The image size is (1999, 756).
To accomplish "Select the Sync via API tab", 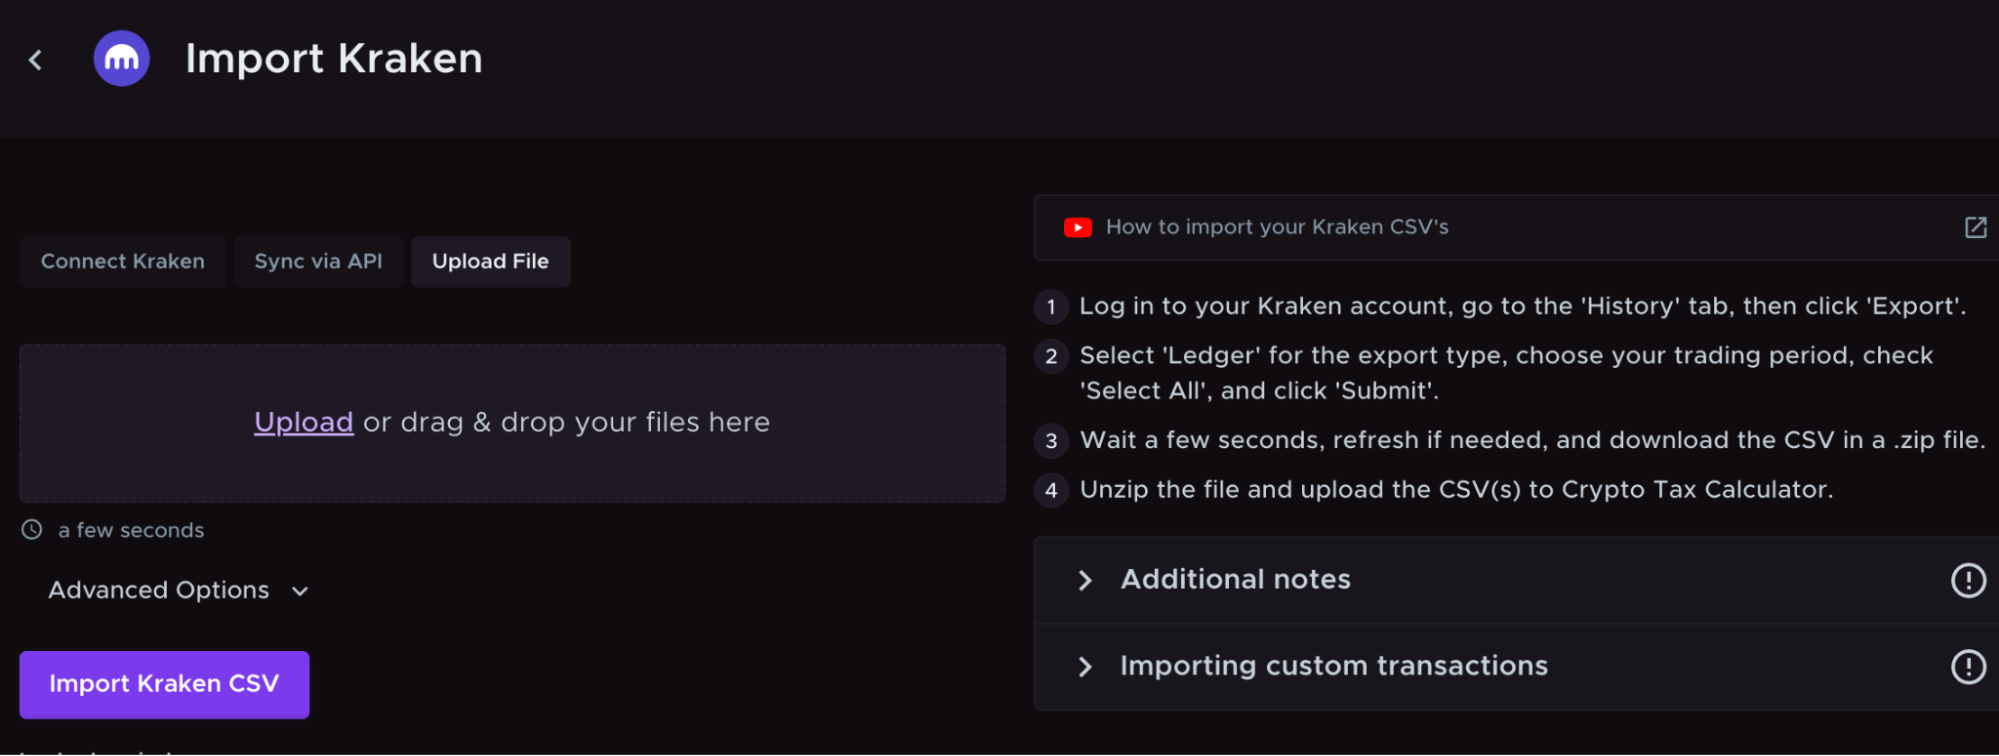I will (318, 261).
